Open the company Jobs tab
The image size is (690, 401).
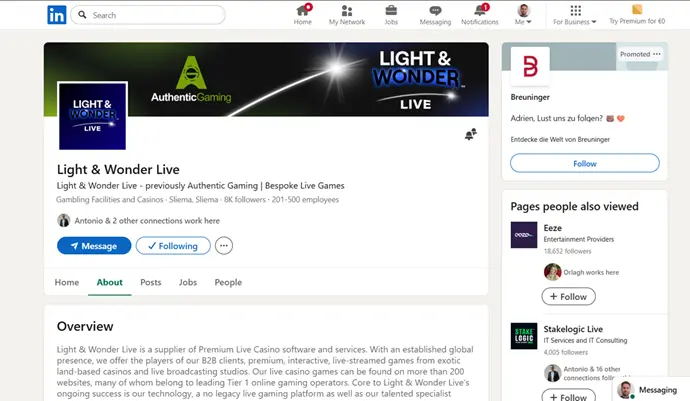coord(188,282)
